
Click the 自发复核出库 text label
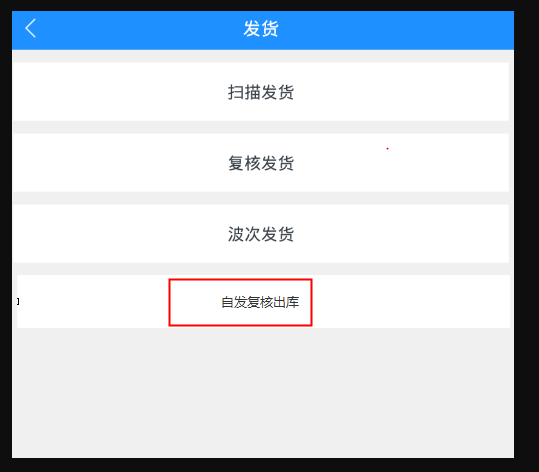(260, 302)
